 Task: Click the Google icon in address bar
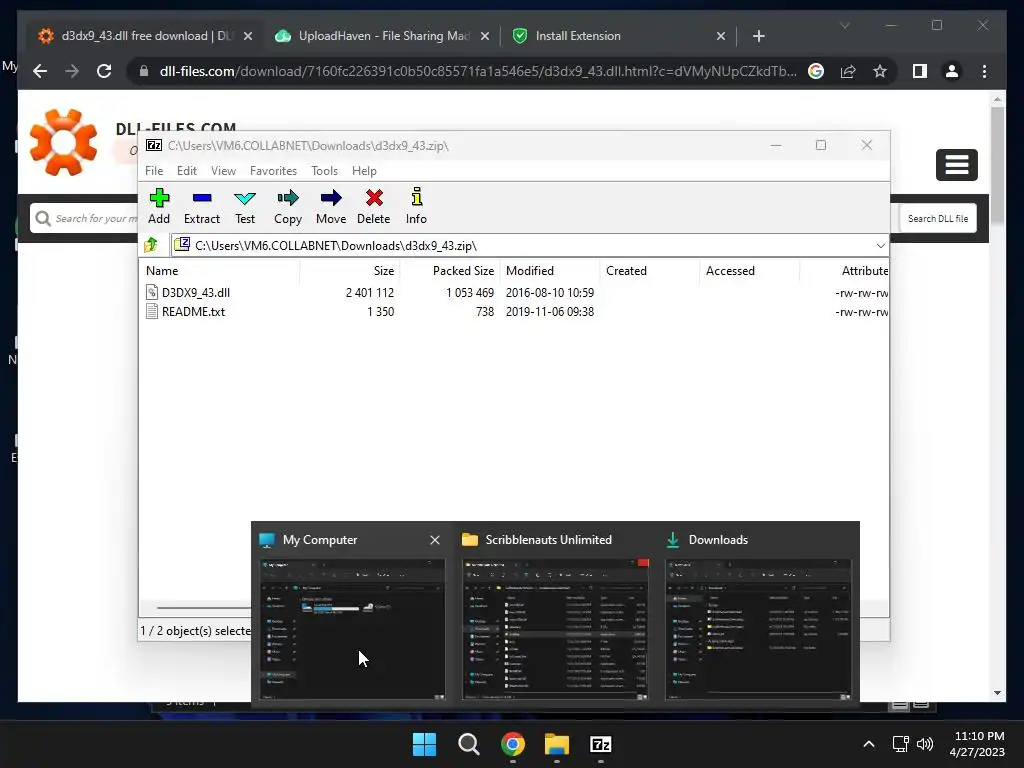coord(816,71)
